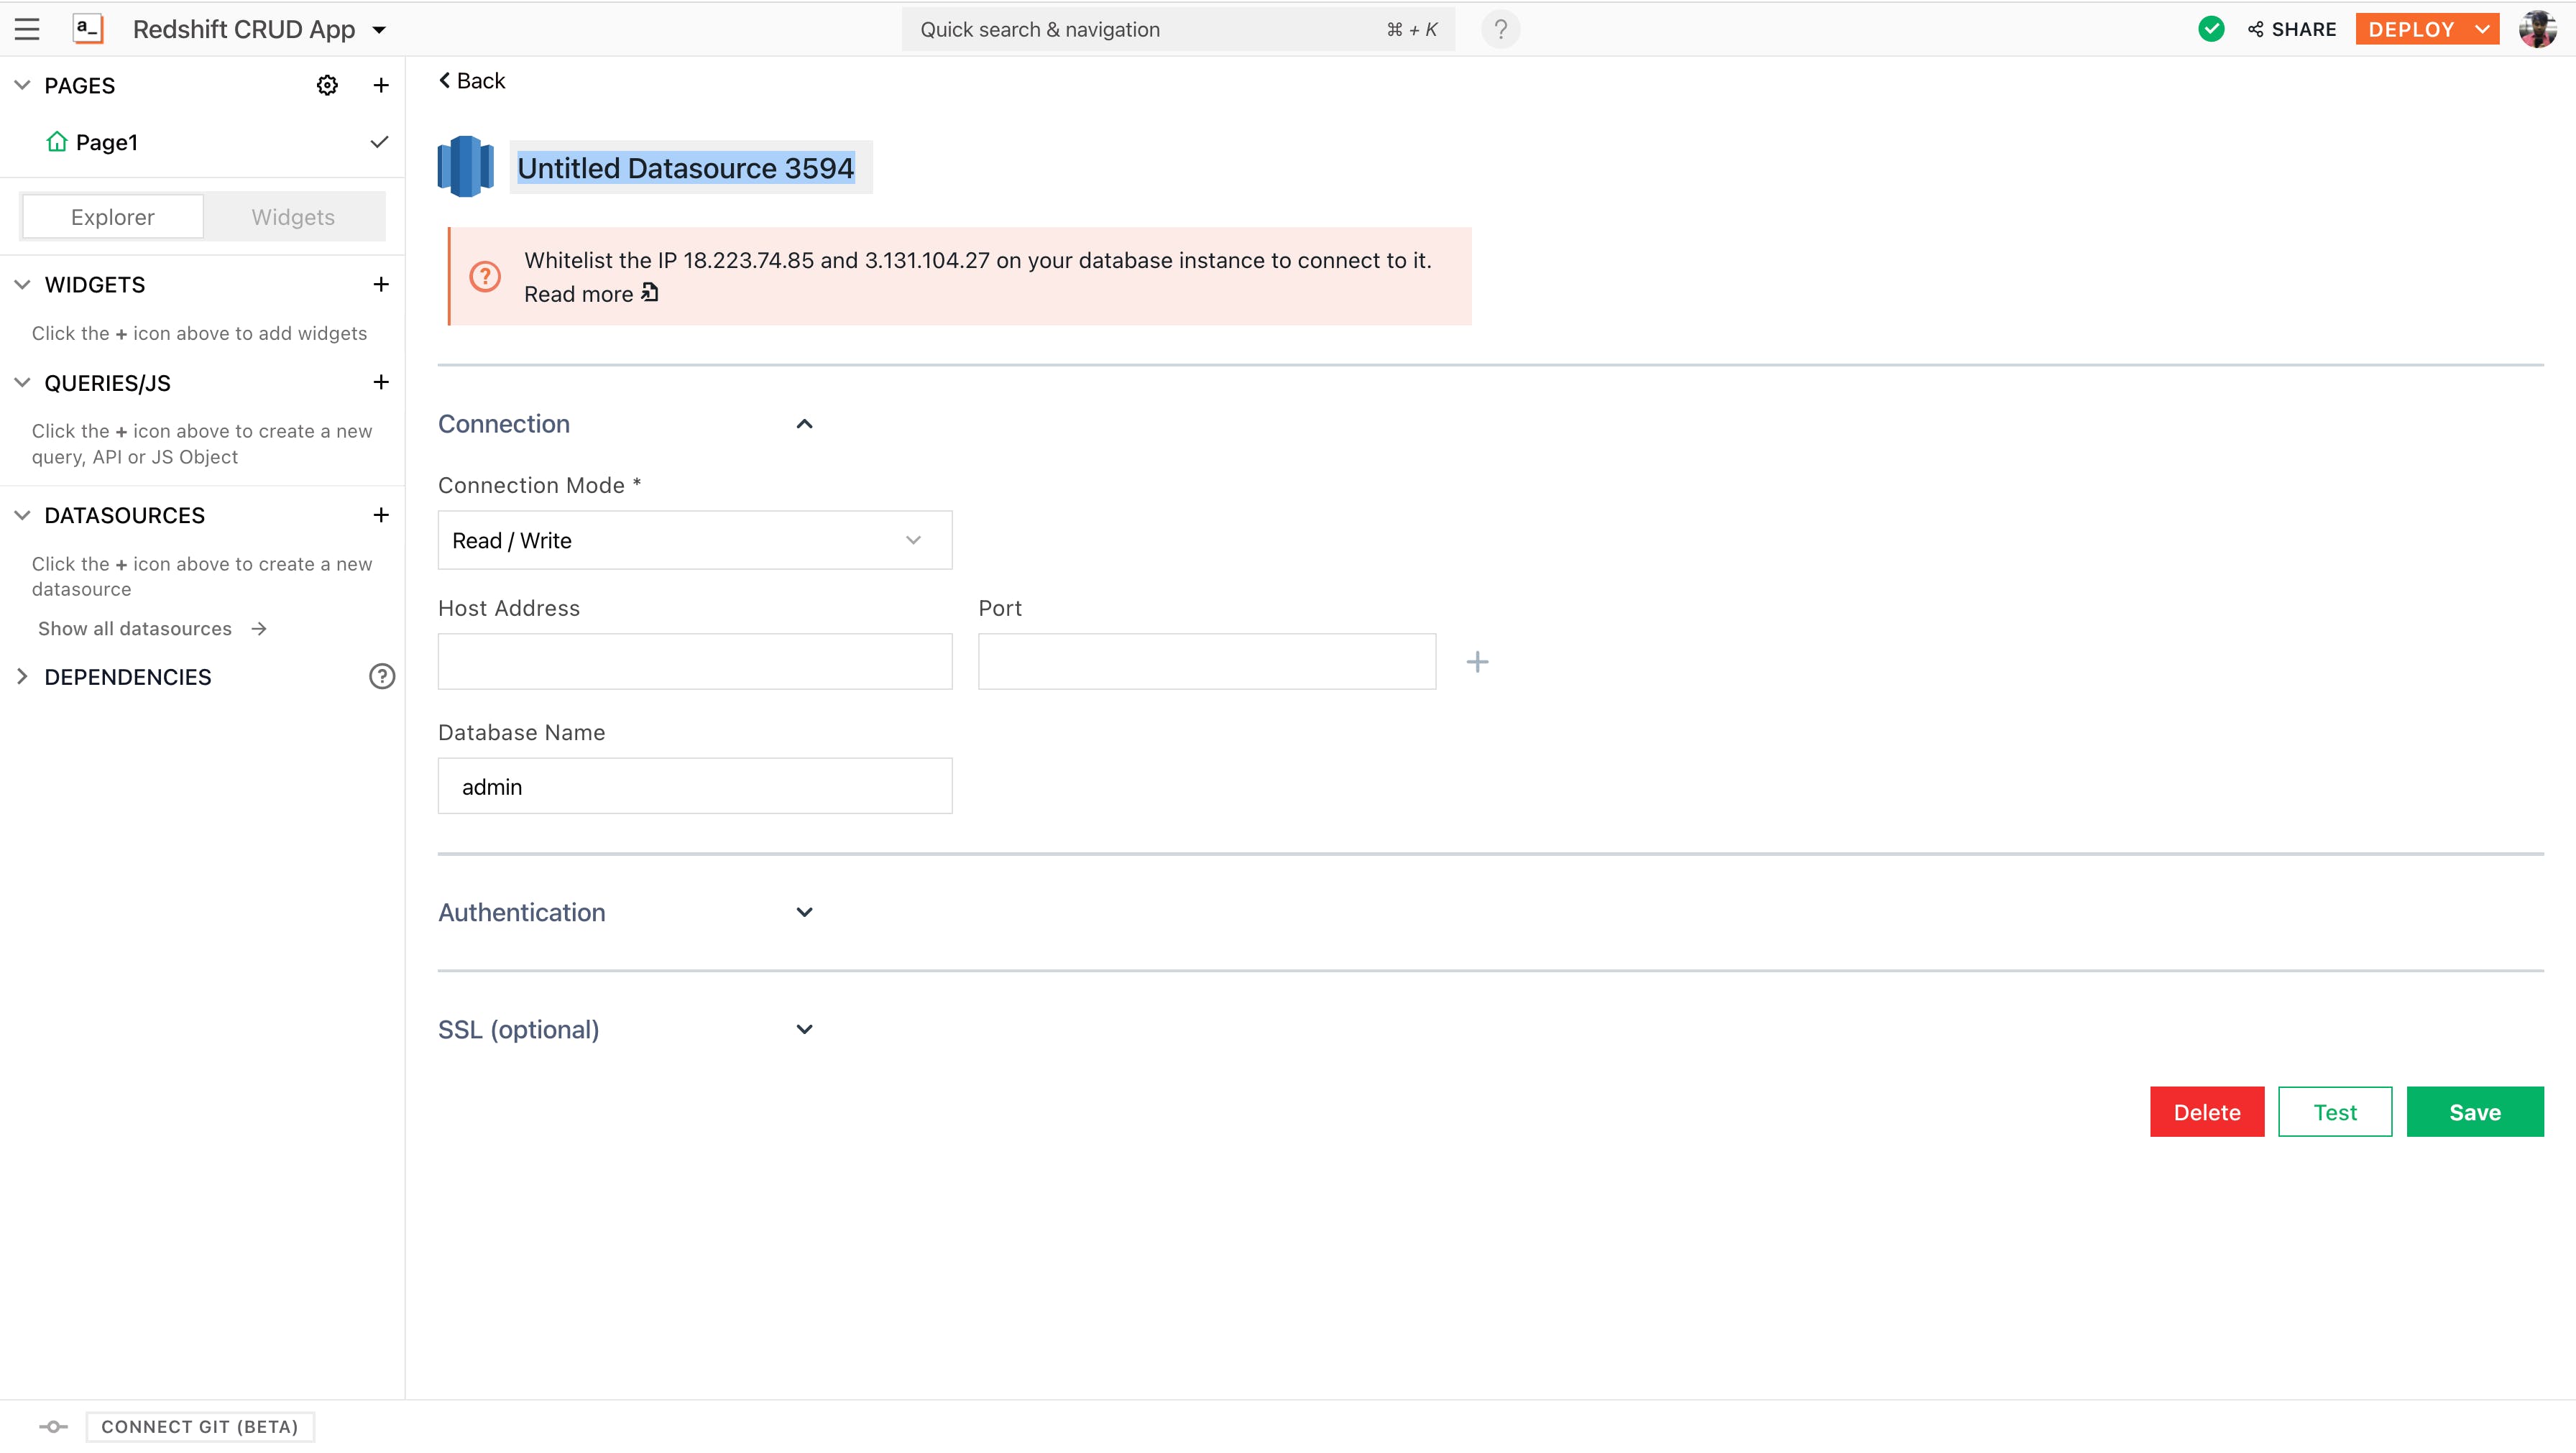Collapse the Connection section
The height and width of the screenshot is (1453, 2576).
click(x=804, y=424)
